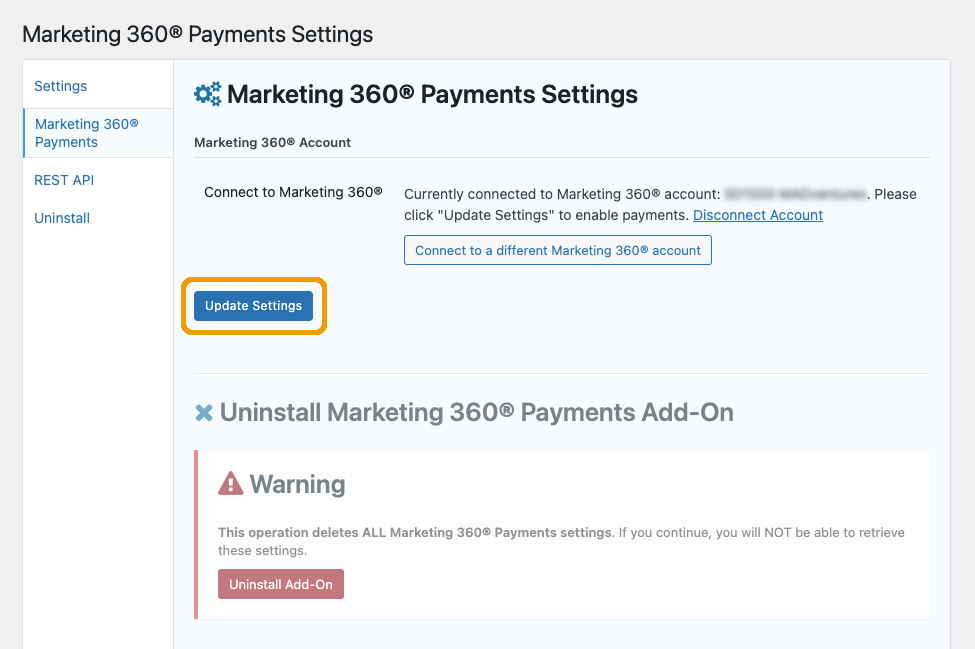Click the 'Connect to Marketing 360®' field label
975x649 pixels.
[293, 193]
